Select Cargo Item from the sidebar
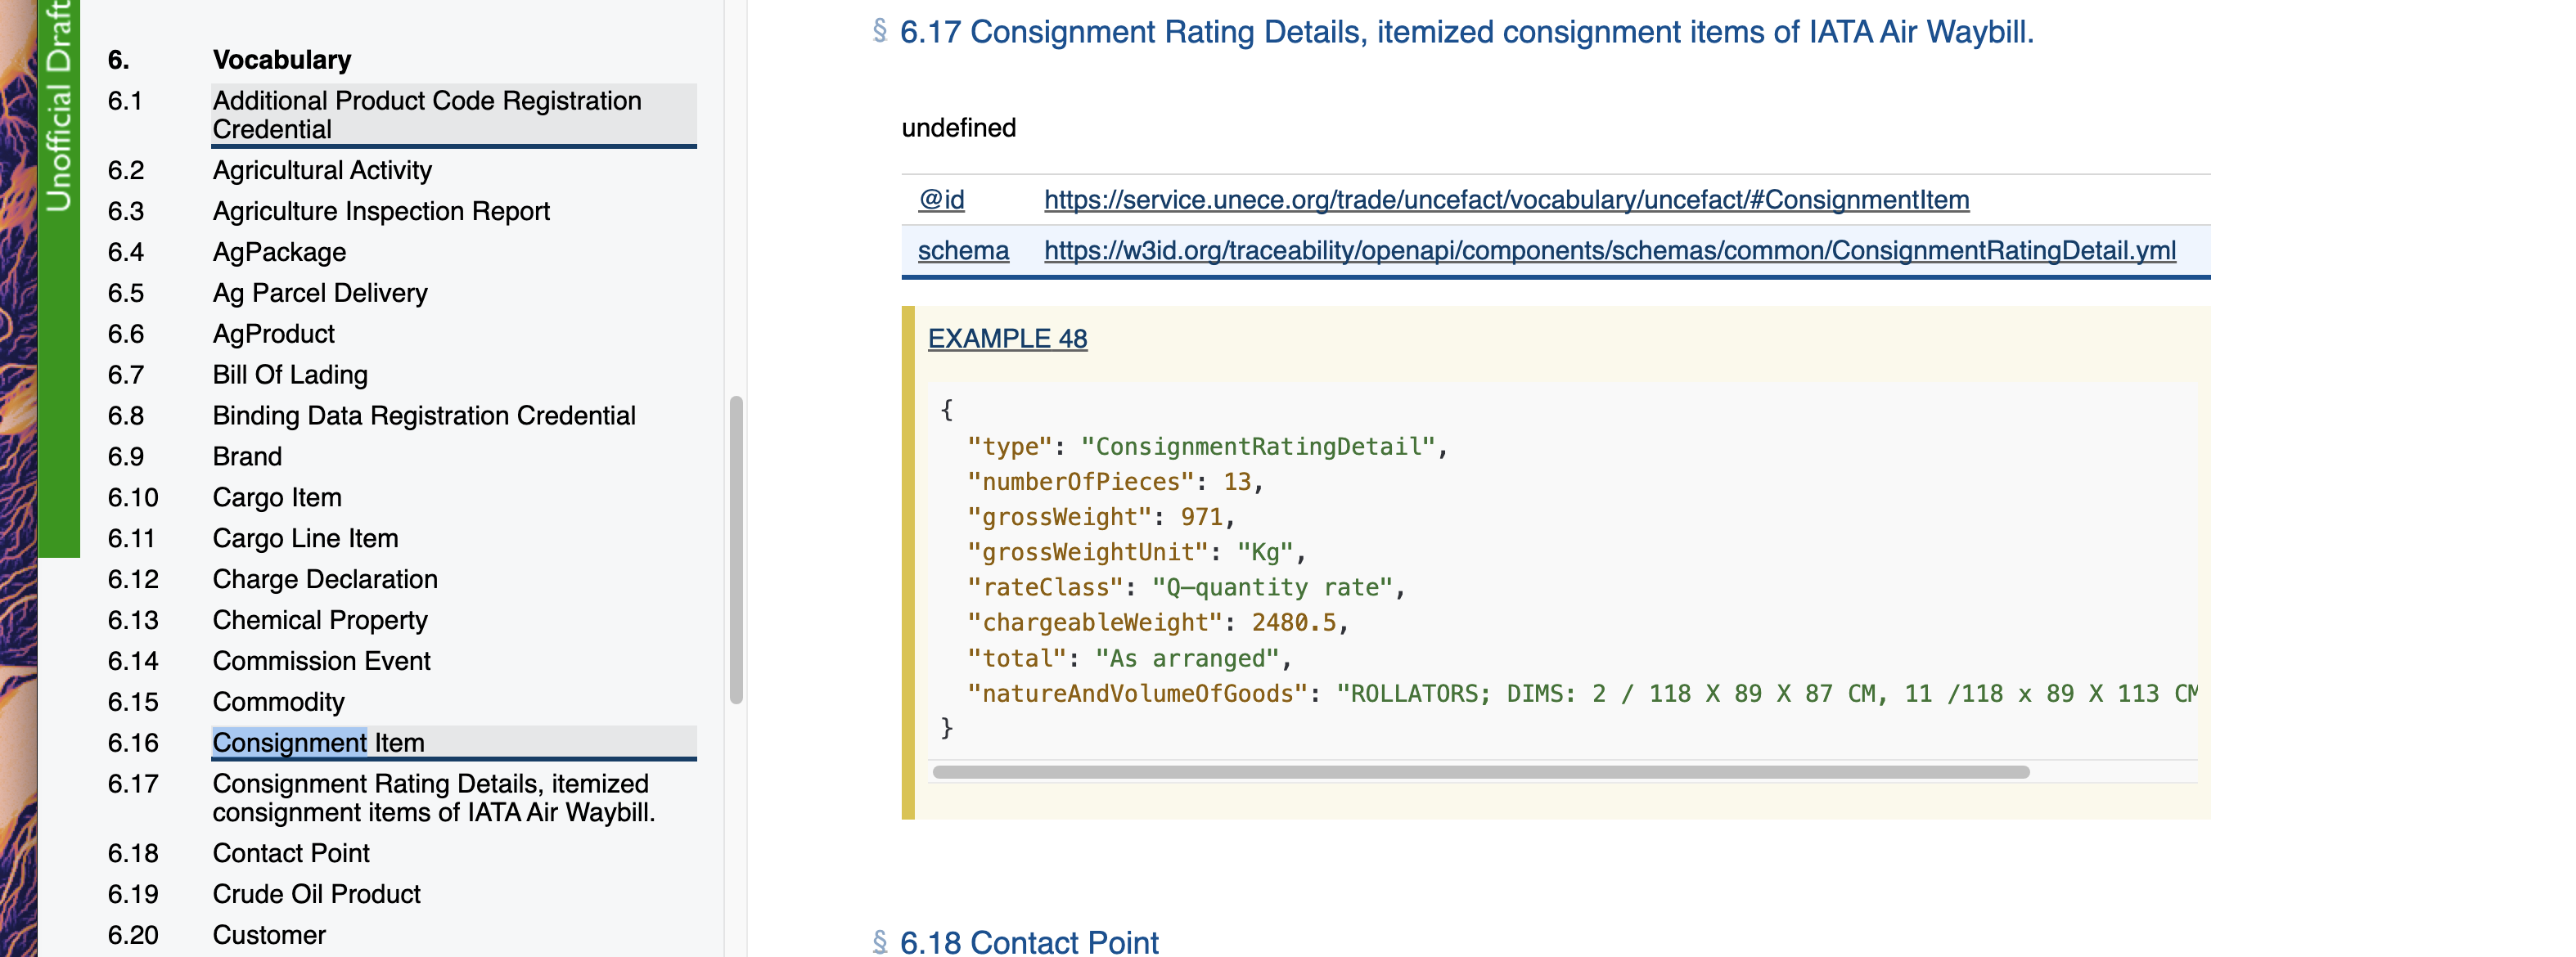 click(277, 497)
